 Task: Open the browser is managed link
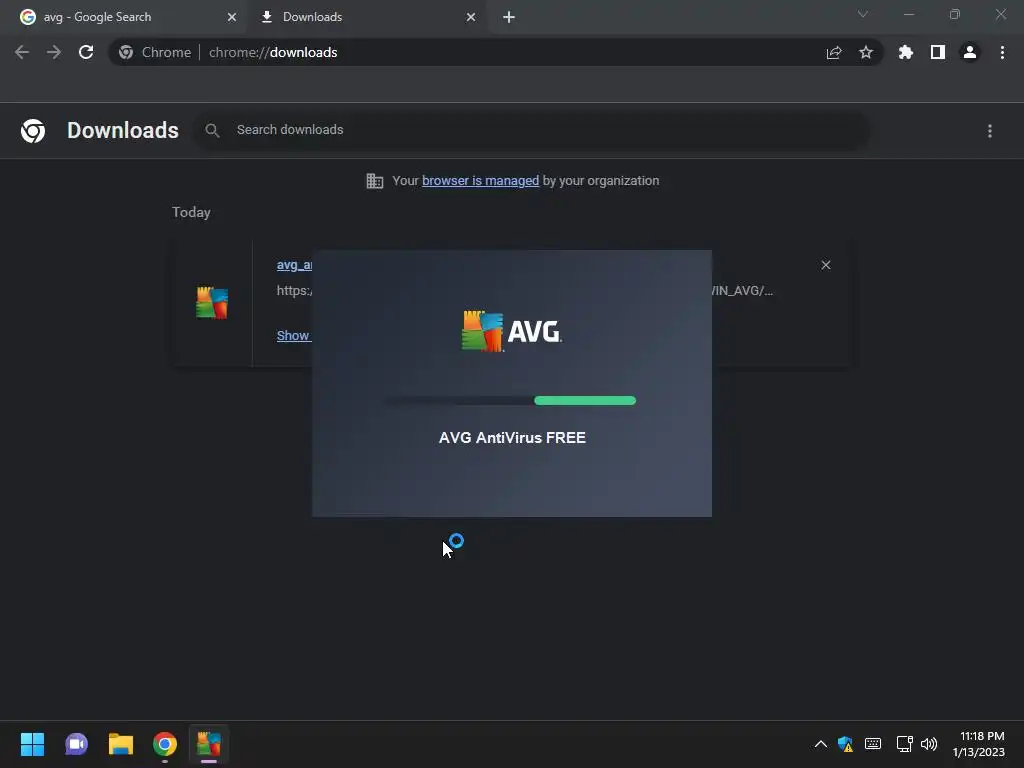click(x=480, y=181)
